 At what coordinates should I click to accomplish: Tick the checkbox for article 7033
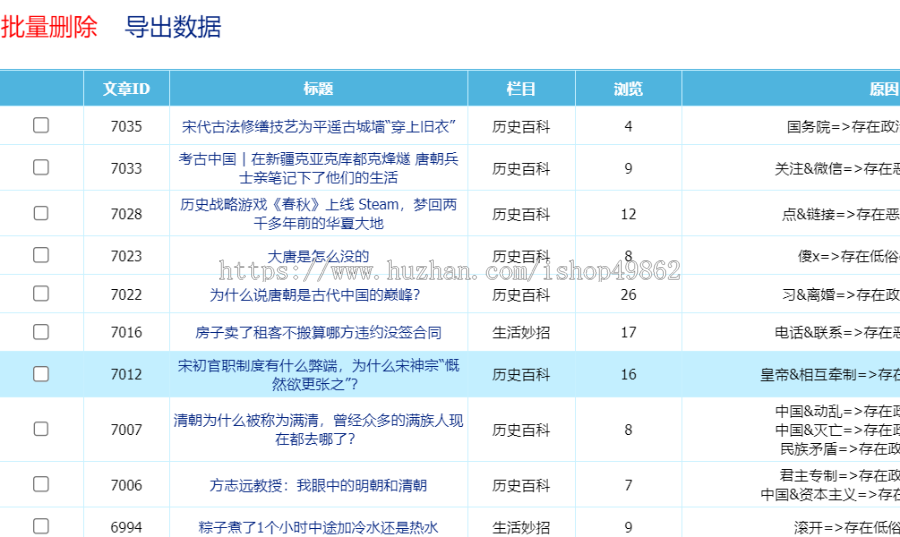(41, 167)
